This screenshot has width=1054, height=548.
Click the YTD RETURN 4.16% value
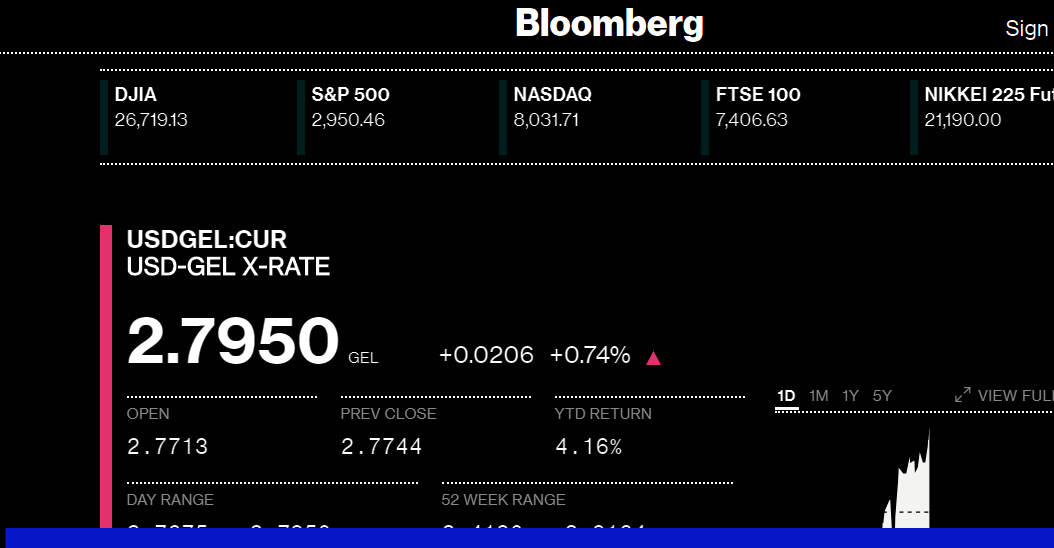coord(589,447)
